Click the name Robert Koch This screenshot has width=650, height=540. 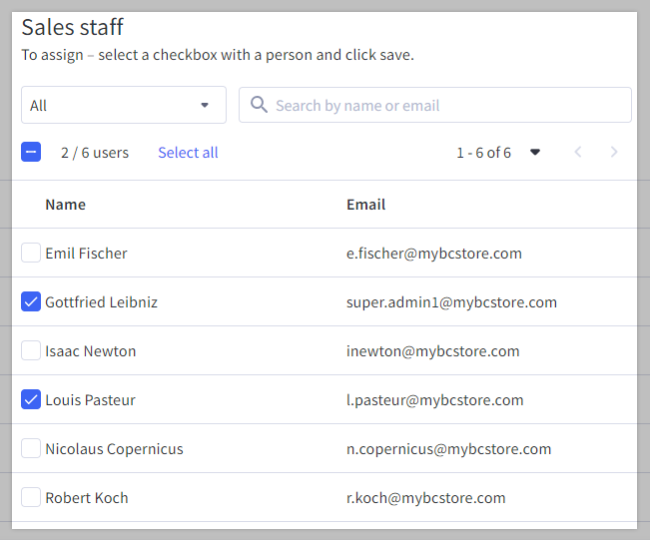[x=87, y=498]
